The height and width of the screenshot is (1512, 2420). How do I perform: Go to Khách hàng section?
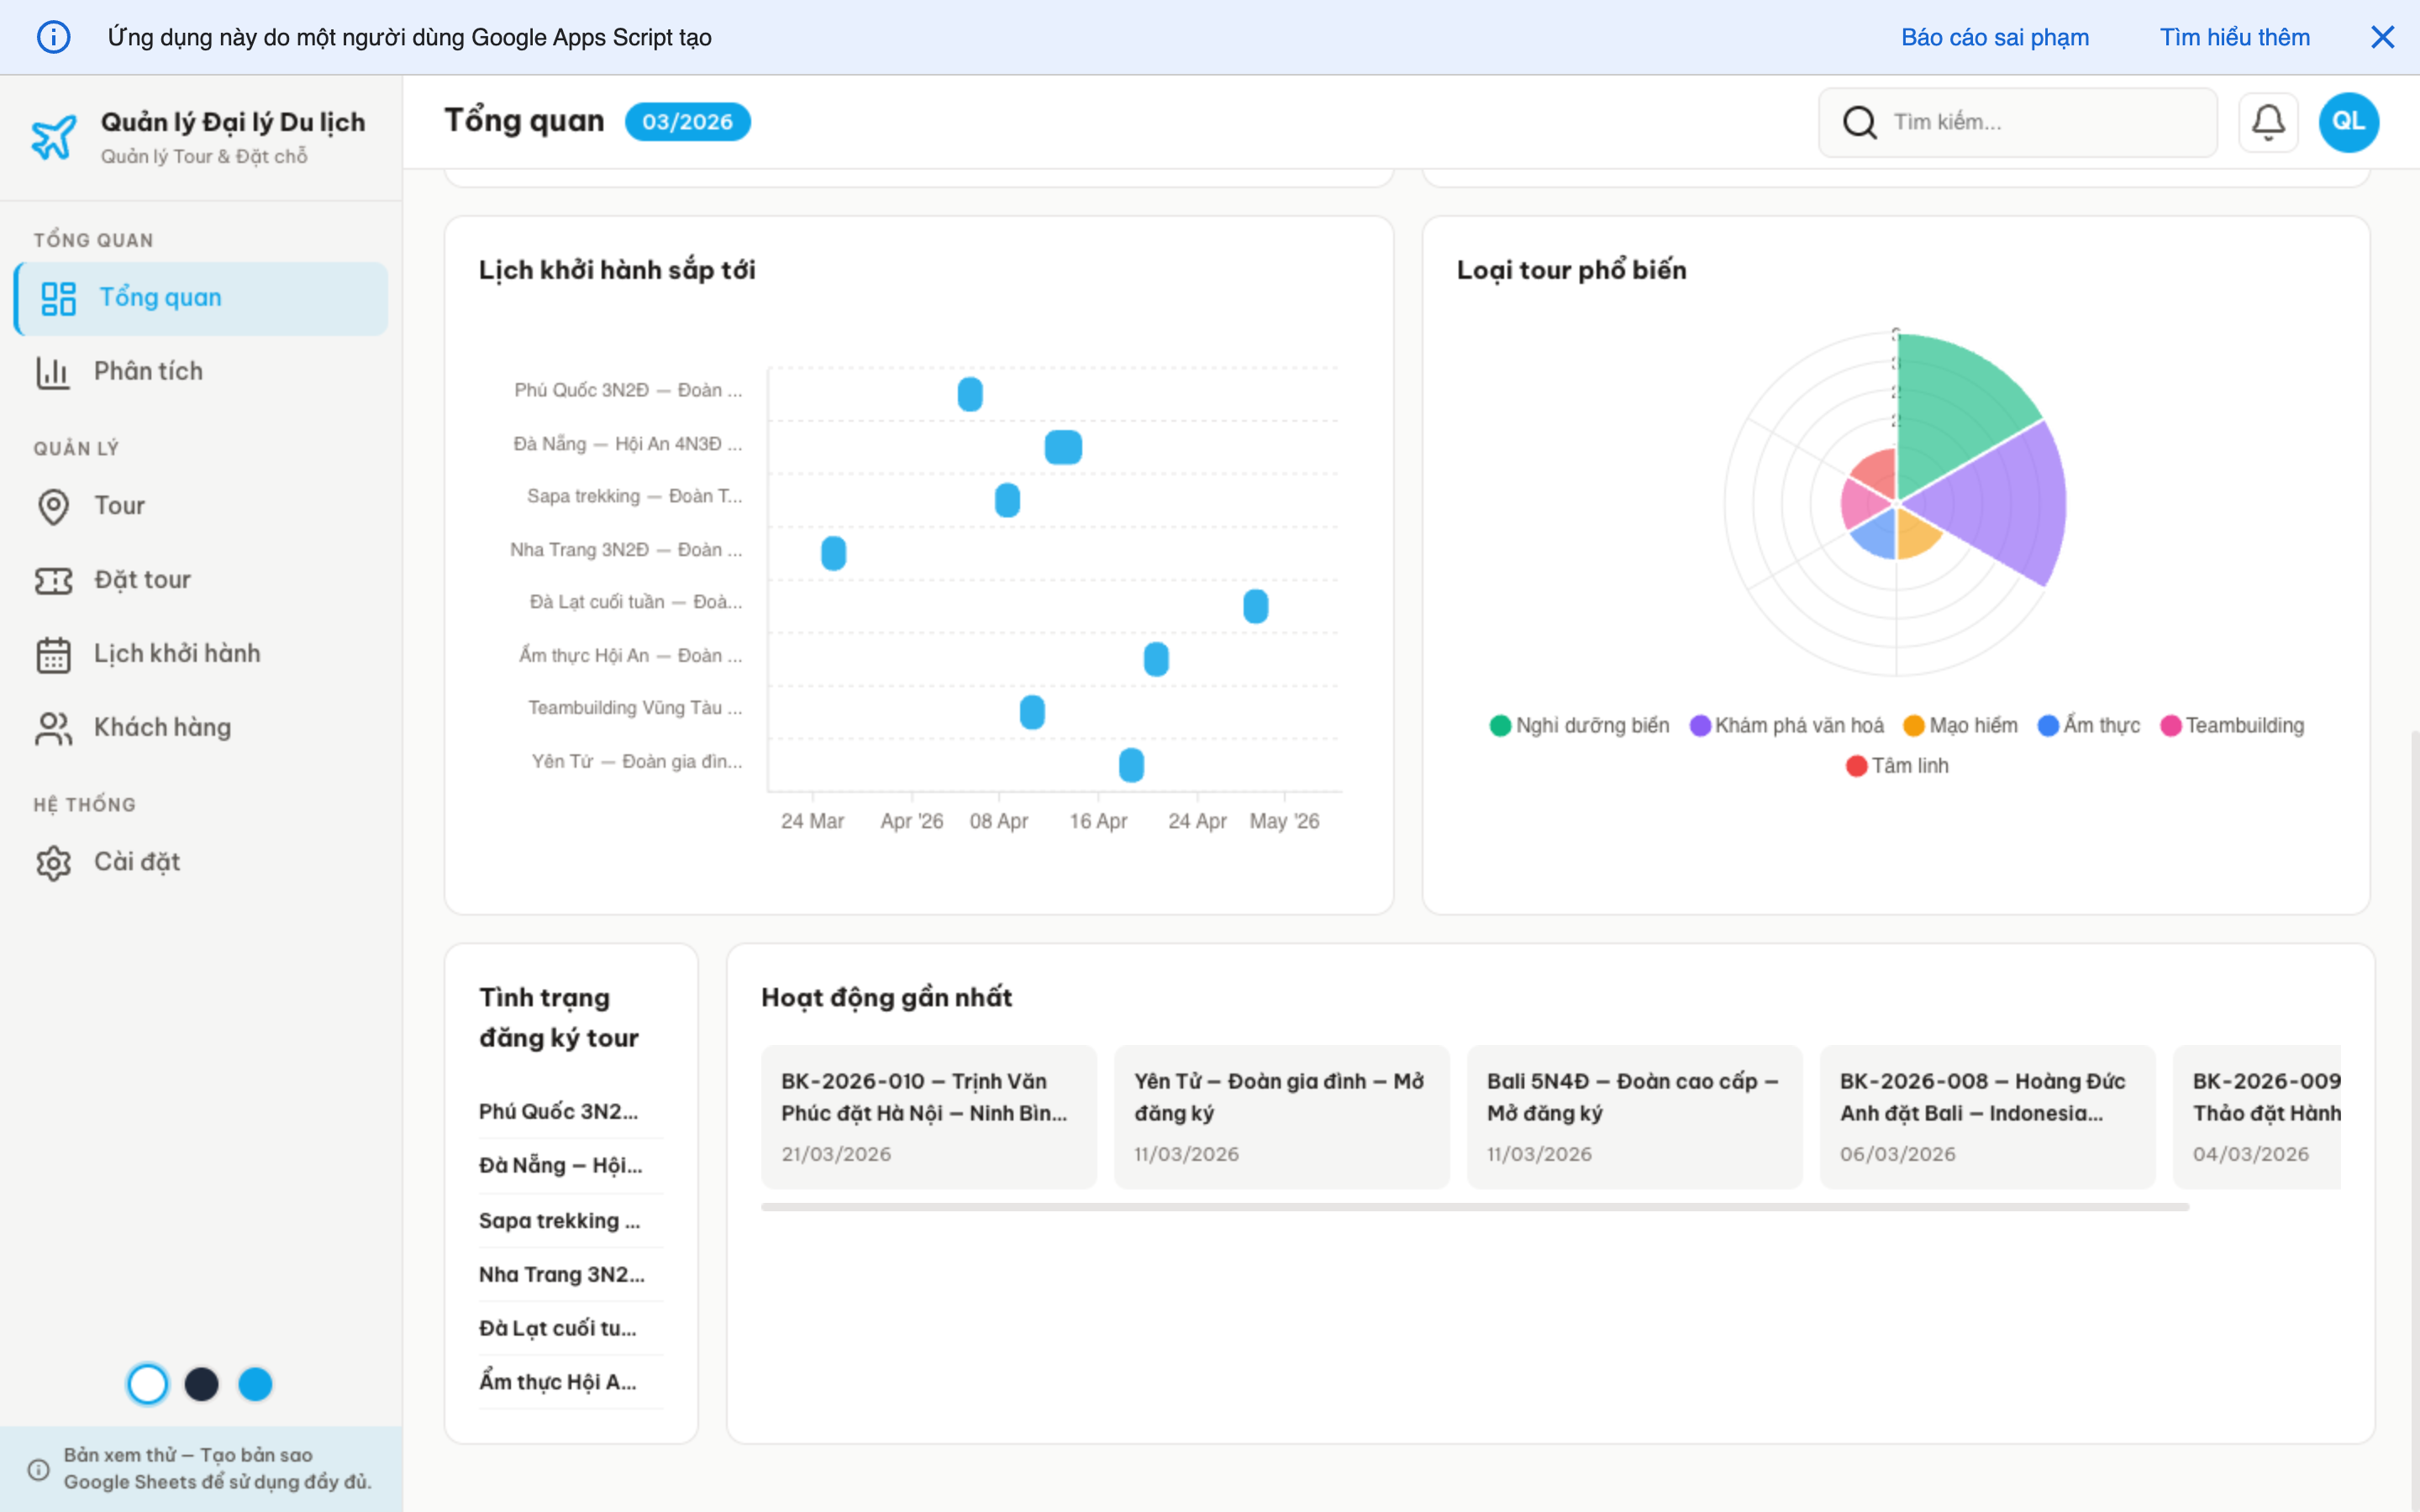(162, 727)
